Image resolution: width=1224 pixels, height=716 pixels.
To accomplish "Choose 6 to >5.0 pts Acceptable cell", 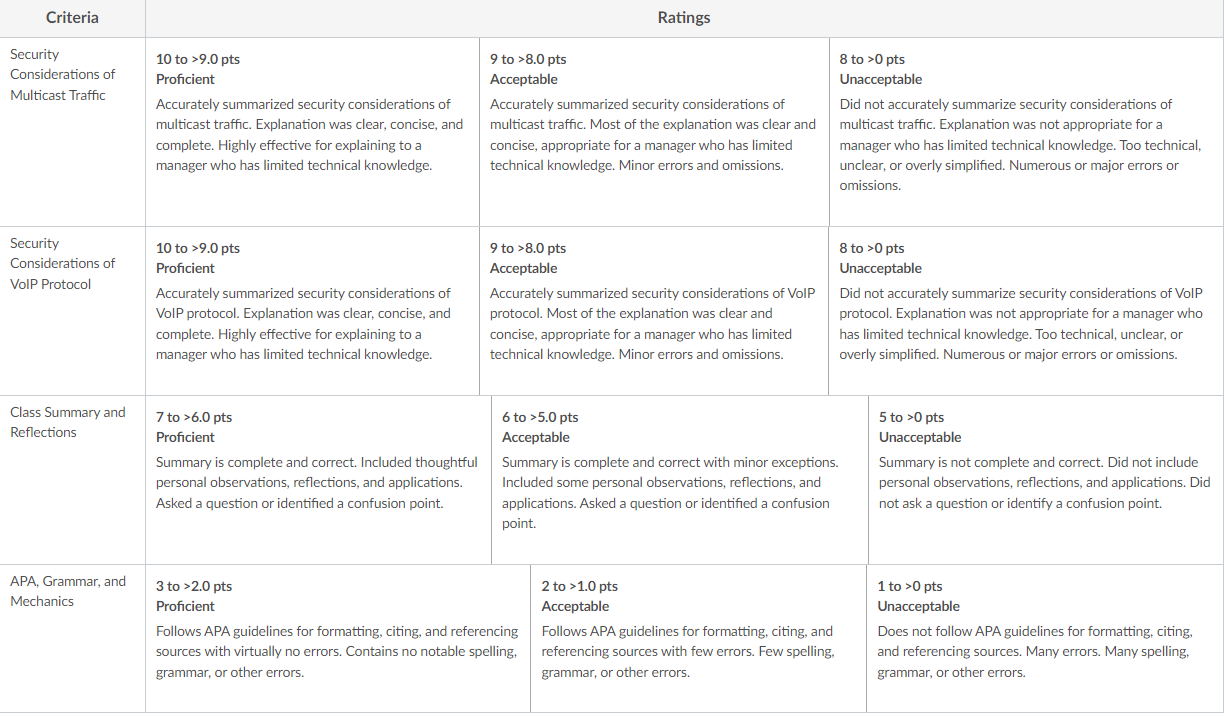I will 680,480.
